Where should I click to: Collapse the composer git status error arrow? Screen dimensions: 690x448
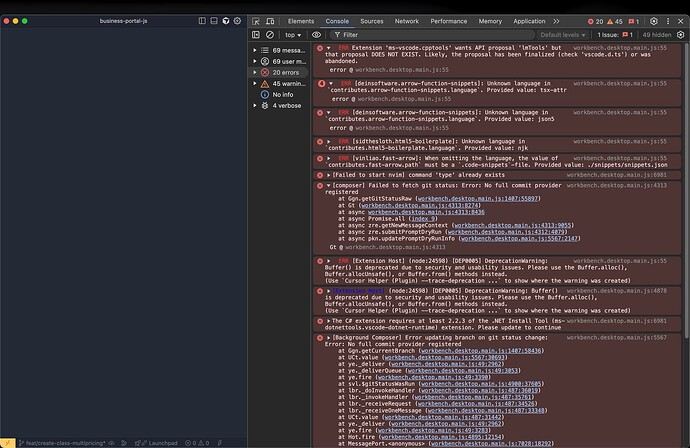[x=329, y=186]
